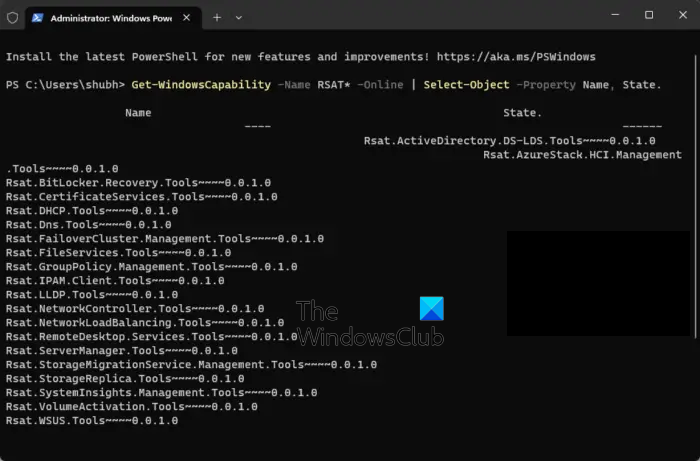This screenshot has height=461, width=700.
Task: Click Rsat.StorageReplica.Tools line
Action: point(125,378)
